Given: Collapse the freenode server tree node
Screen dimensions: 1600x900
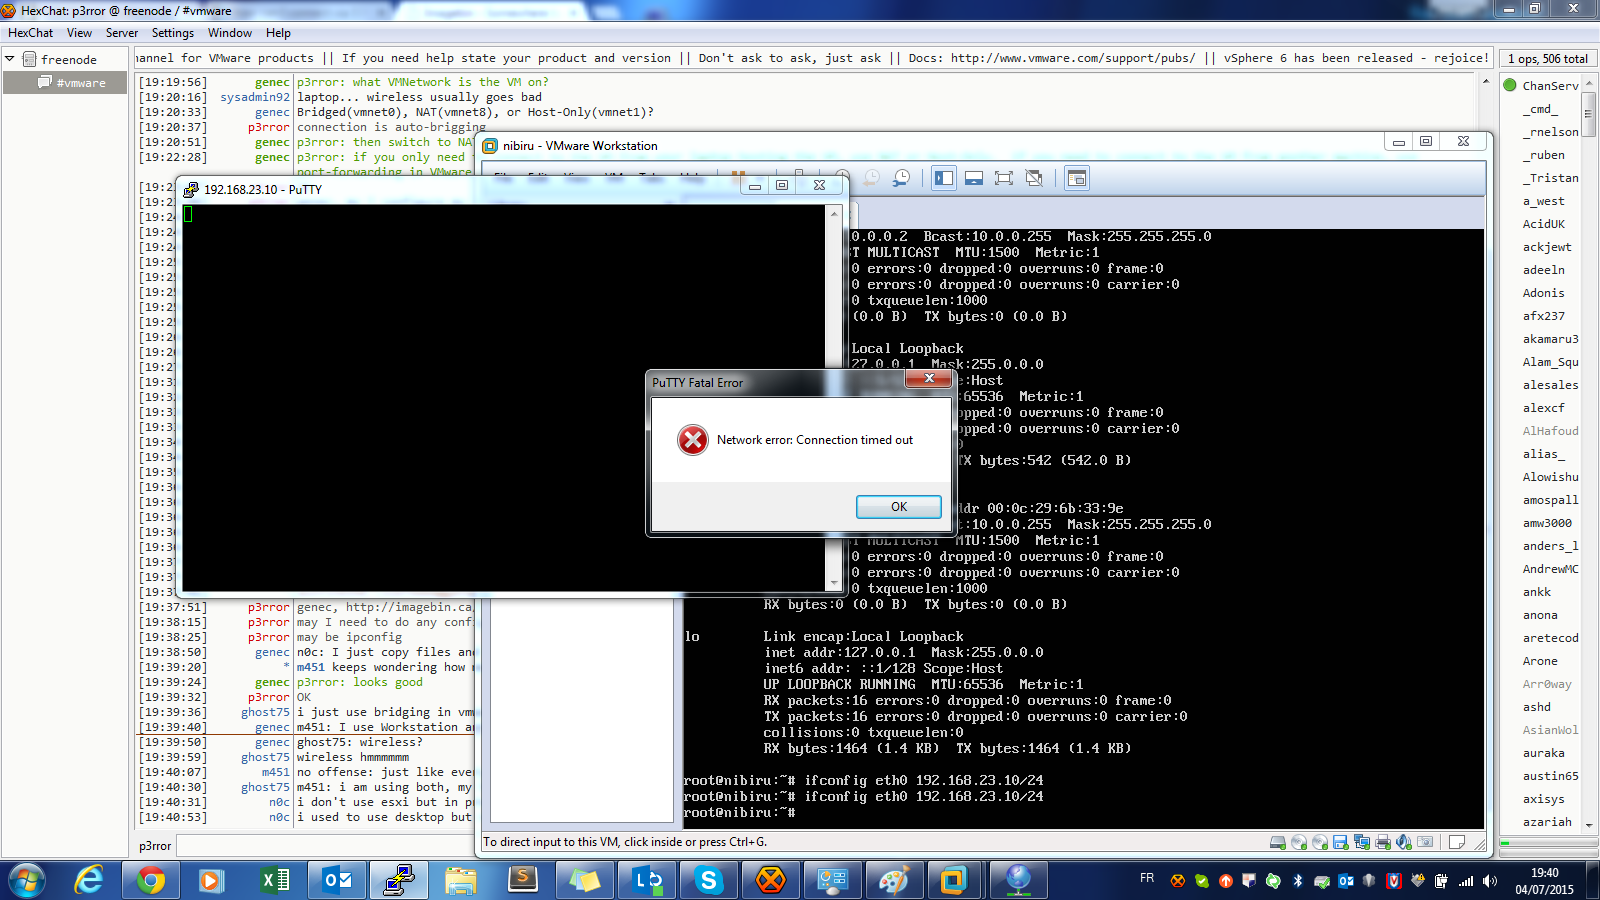Looking at the screenshot, I should pos(10,59).
